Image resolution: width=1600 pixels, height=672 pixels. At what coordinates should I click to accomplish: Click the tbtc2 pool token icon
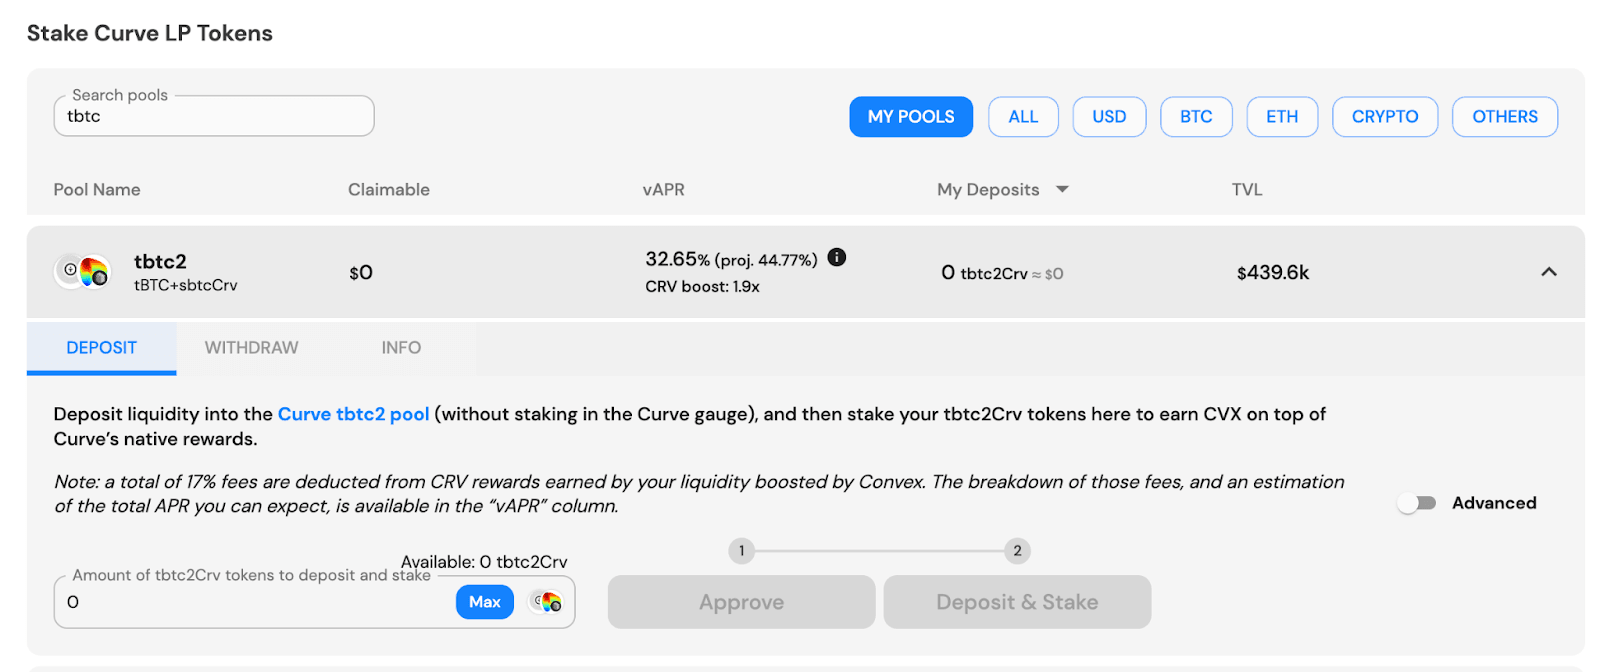point(83,271)
